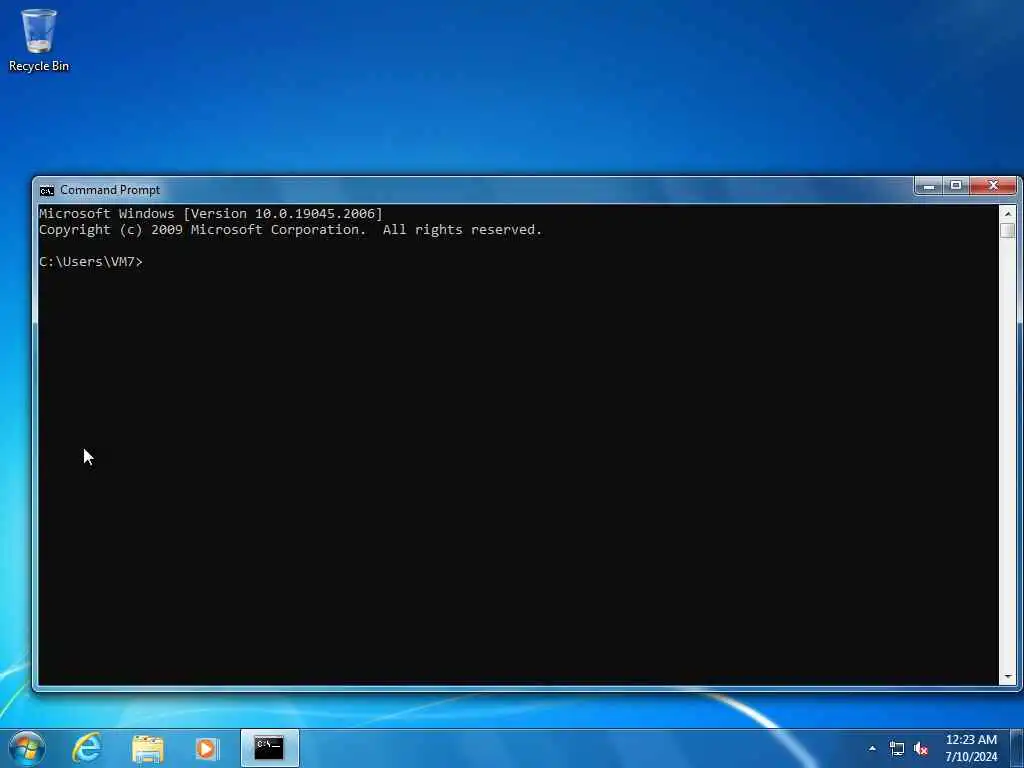Open the clock showing 12:23 AM

tap(971, 739)
